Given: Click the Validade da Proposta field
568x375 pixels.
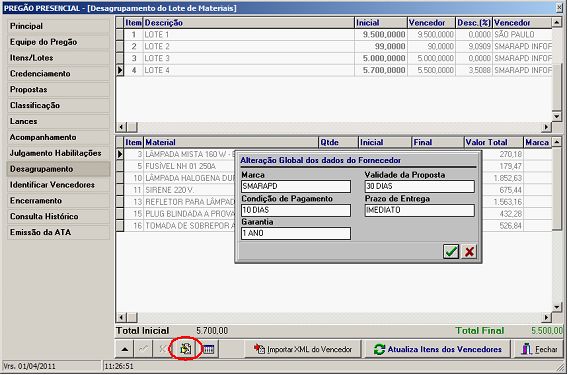Looking at the screenshot, I should [420, 187].
